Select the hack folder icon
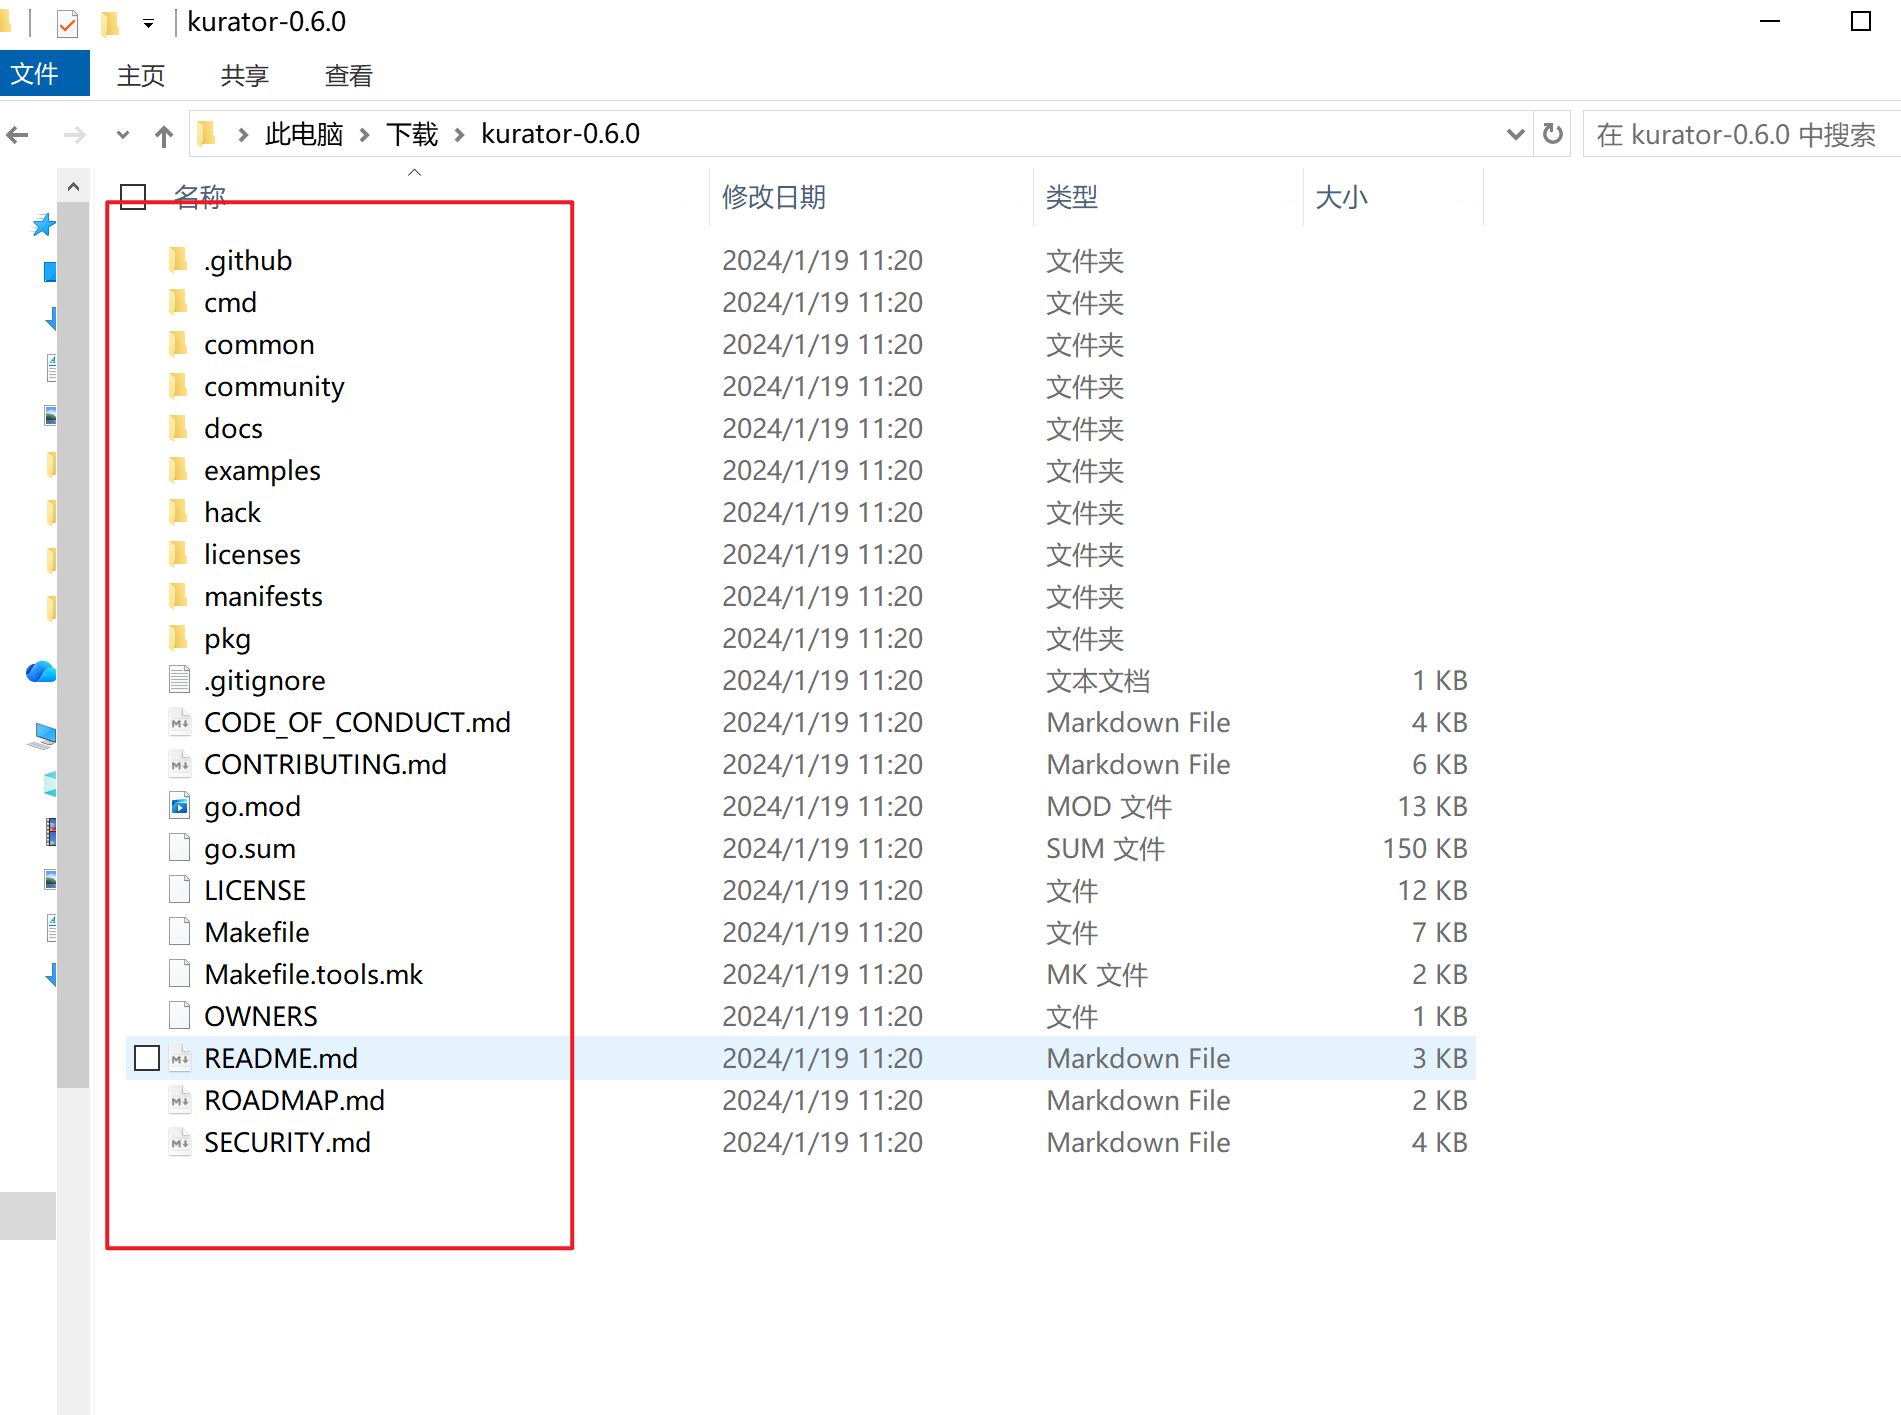The image size is (1901, 1415). (x=179, y=512)
